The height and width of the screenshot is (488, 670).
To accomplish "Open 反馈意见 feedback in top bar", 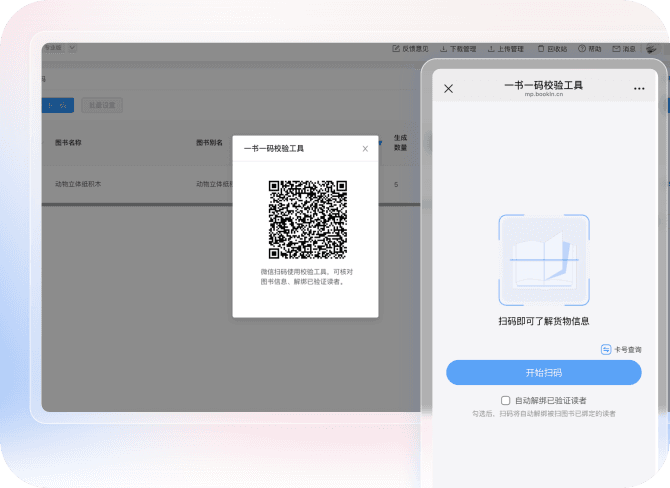I will [410, 49].
